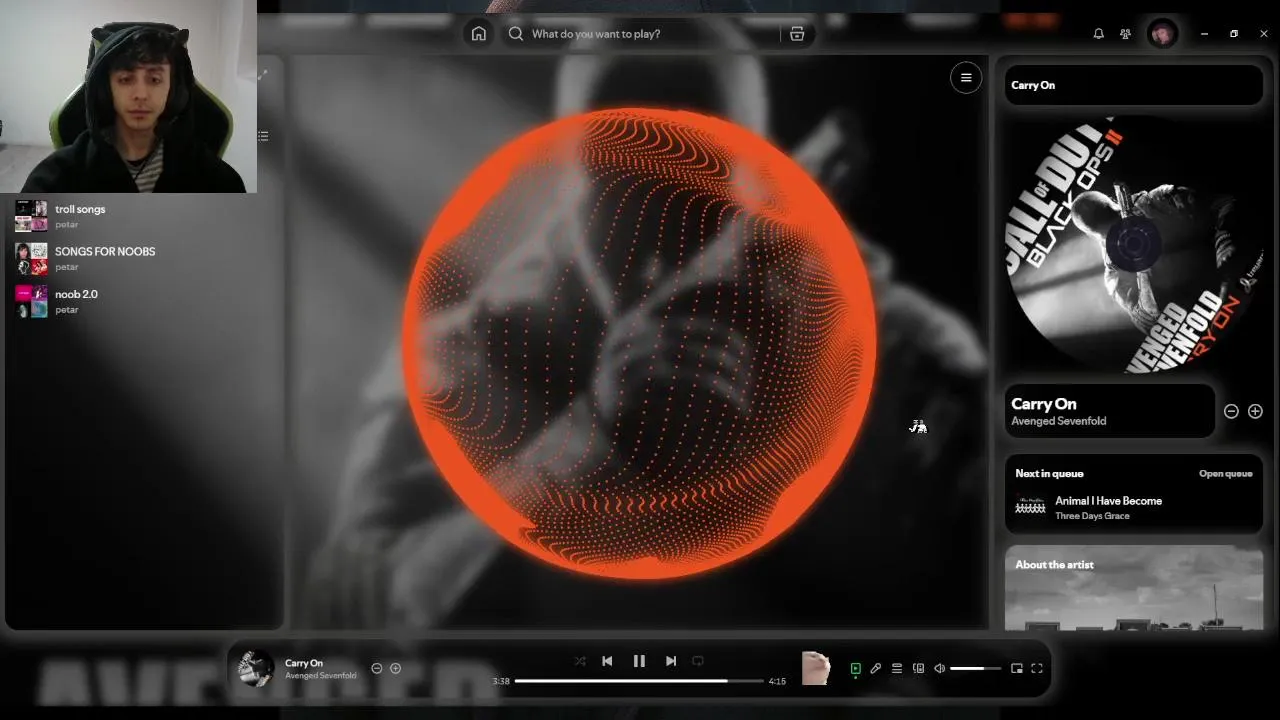Click the plus button beside the Now Playing title

click(x=1255, y=411)
